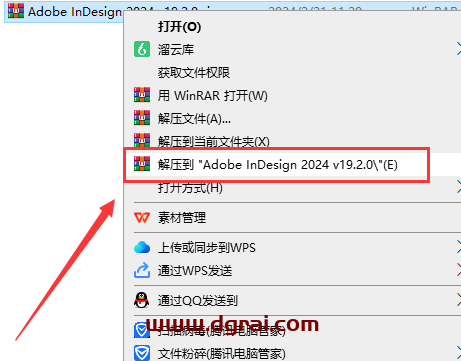Choose 文件粉碎(腾讯电脑管家)
This screenshot has height=361, width=461.
(x=222, y=354)
